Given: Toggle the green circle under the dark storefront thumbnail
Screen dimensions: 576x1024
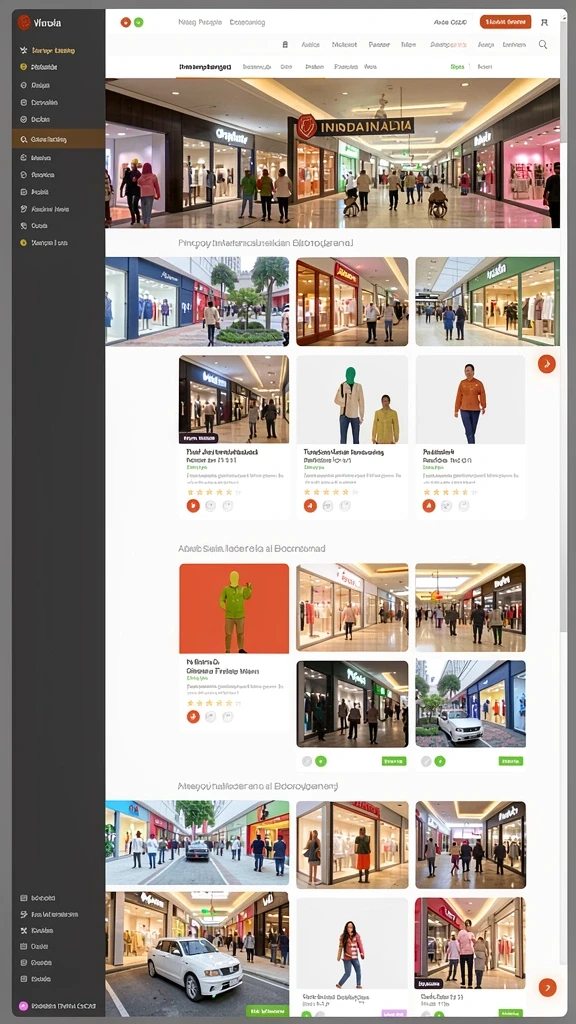Looking at the screenshot, I should (321, 761).
